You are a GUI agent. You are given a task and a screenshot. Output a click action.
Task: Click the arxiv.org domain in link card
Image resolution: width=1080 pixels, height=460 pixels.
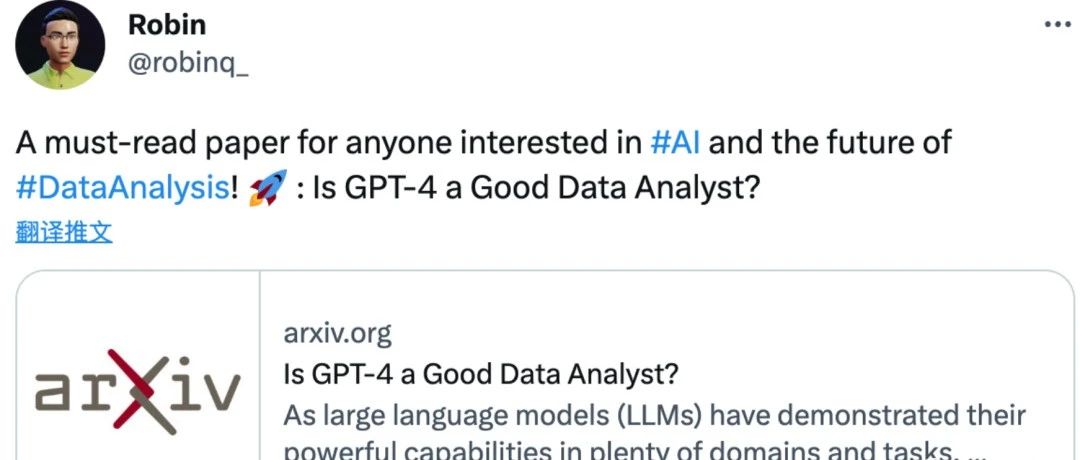point(338,331)
